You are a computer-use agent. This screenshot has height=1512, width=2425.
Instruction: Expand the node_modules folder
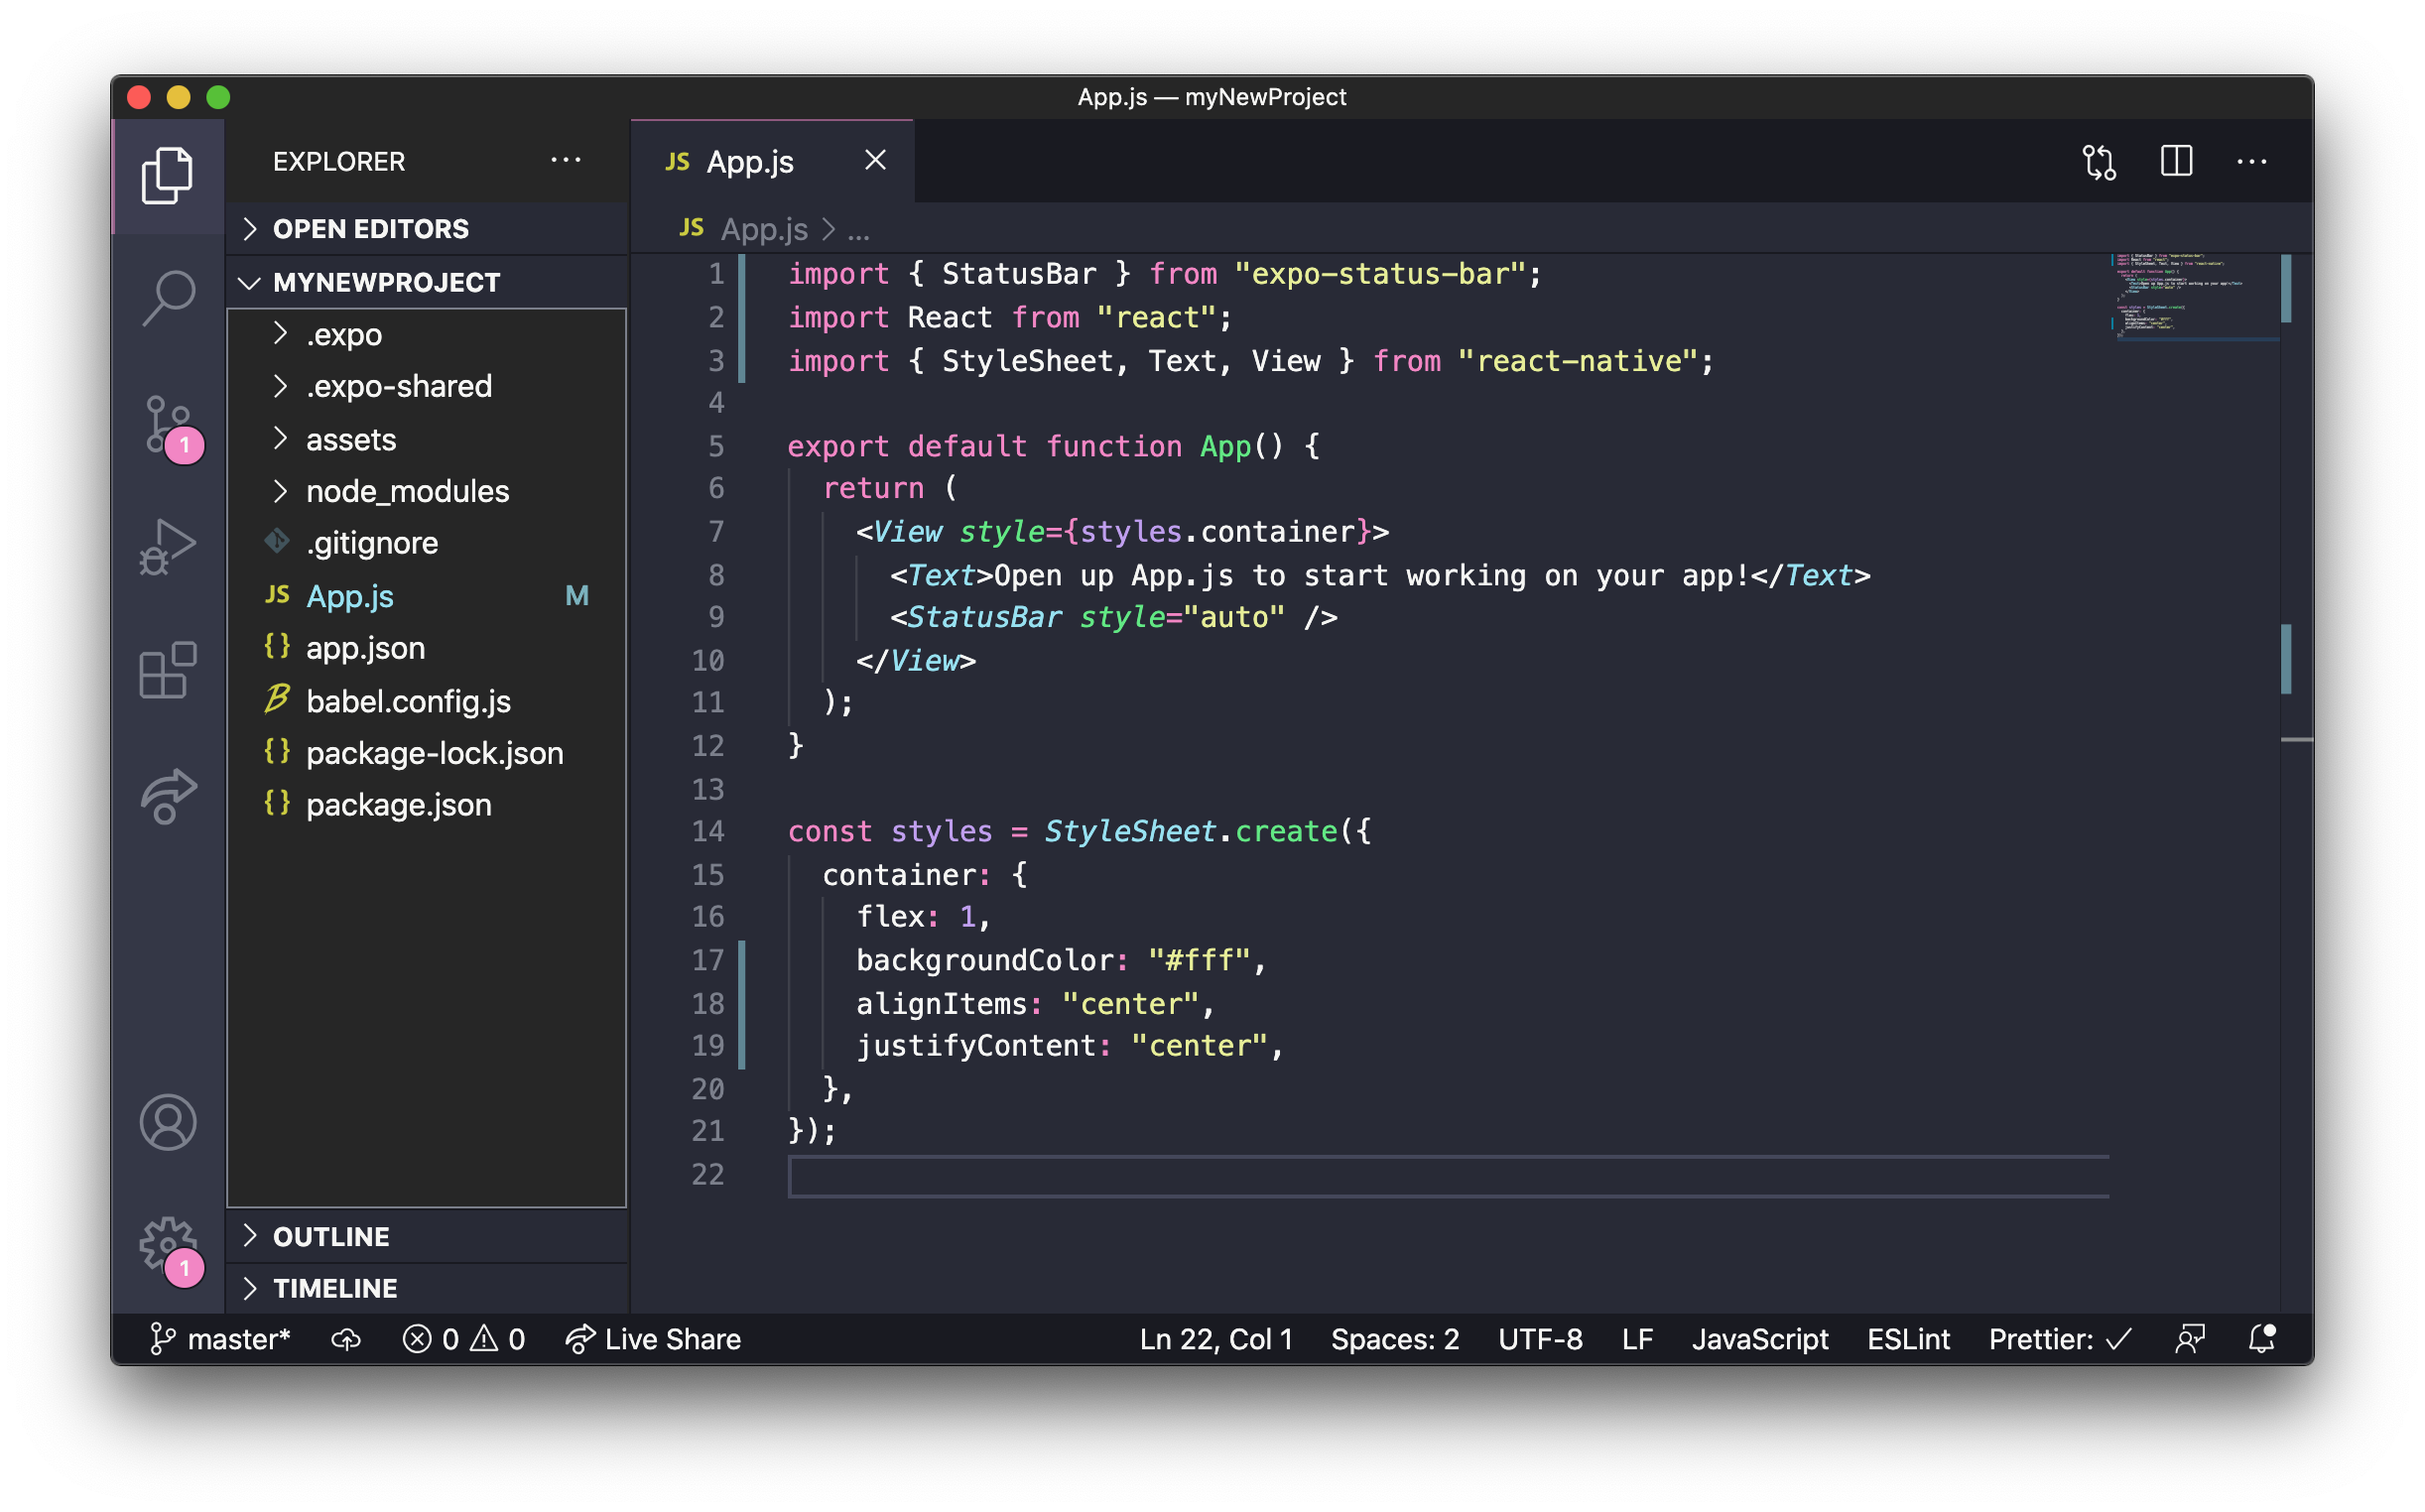click(428, 491)
